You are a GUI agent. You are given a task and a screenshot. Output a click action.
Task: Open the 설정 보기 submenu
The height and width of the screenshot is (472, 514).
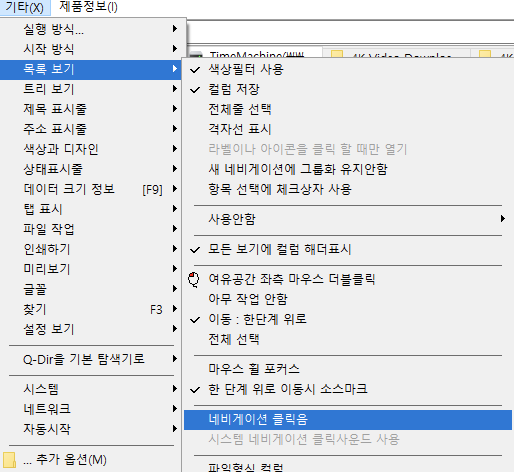(x=91, y=329)
